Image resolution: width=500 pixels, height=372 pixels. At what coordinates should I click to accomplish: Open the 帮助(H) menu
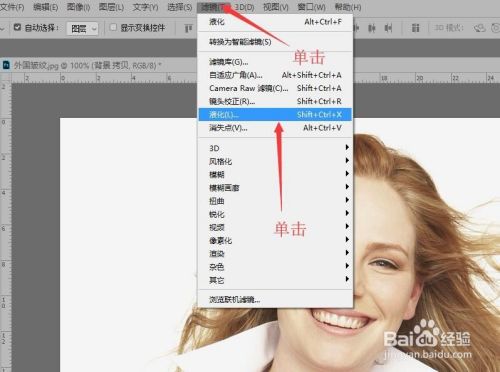[348, 7]
